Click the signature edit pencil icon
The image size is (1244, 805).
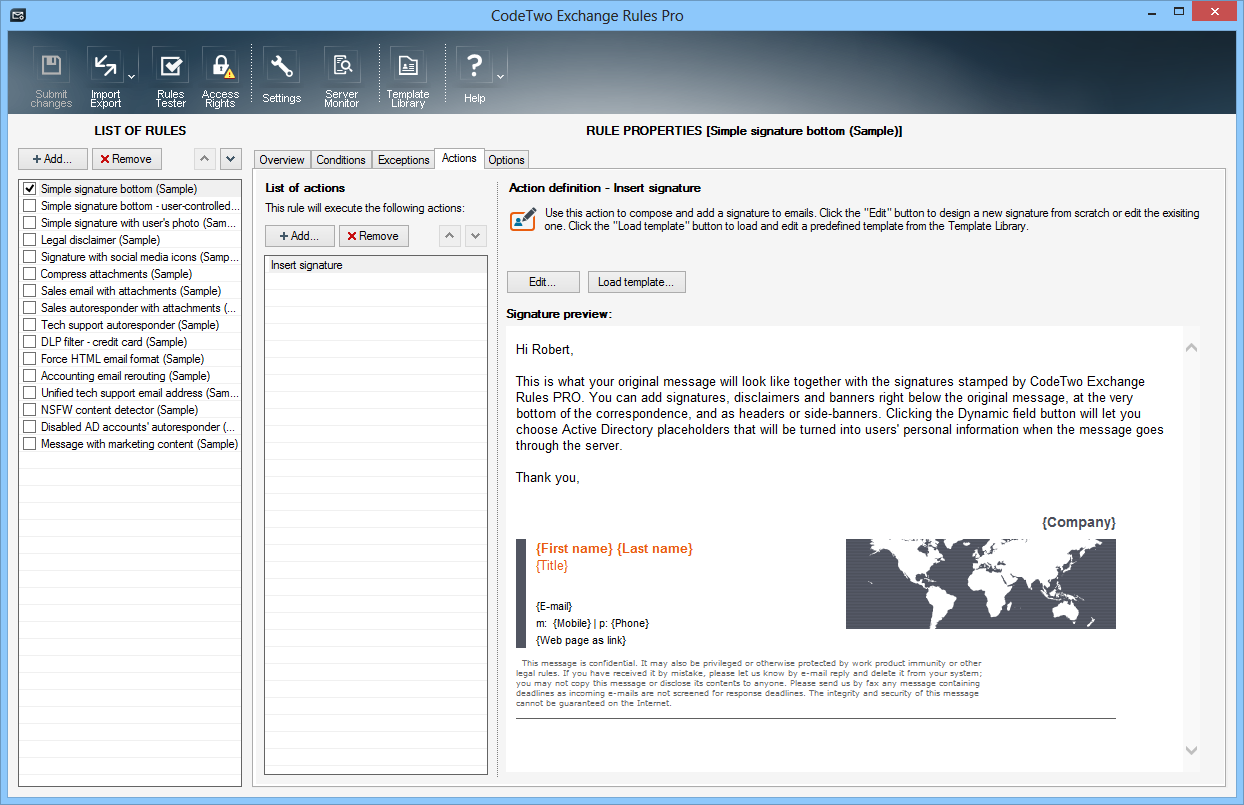[x=522, y=220]
